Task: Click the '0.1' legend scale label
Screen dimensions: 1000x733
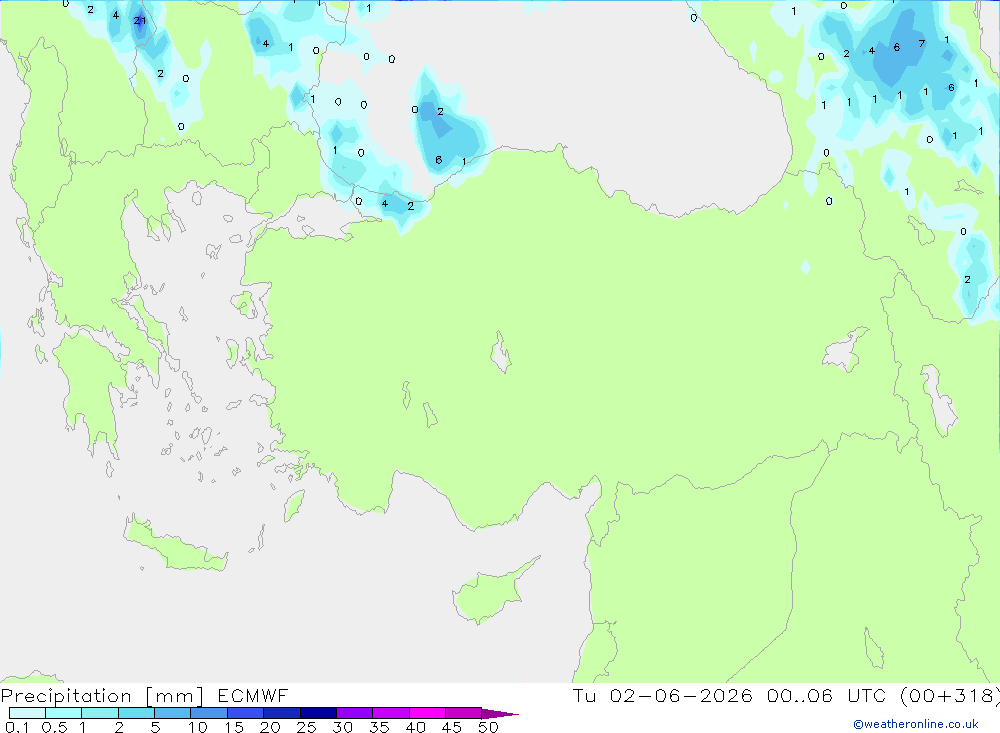Action: click(x=17, y=727)
